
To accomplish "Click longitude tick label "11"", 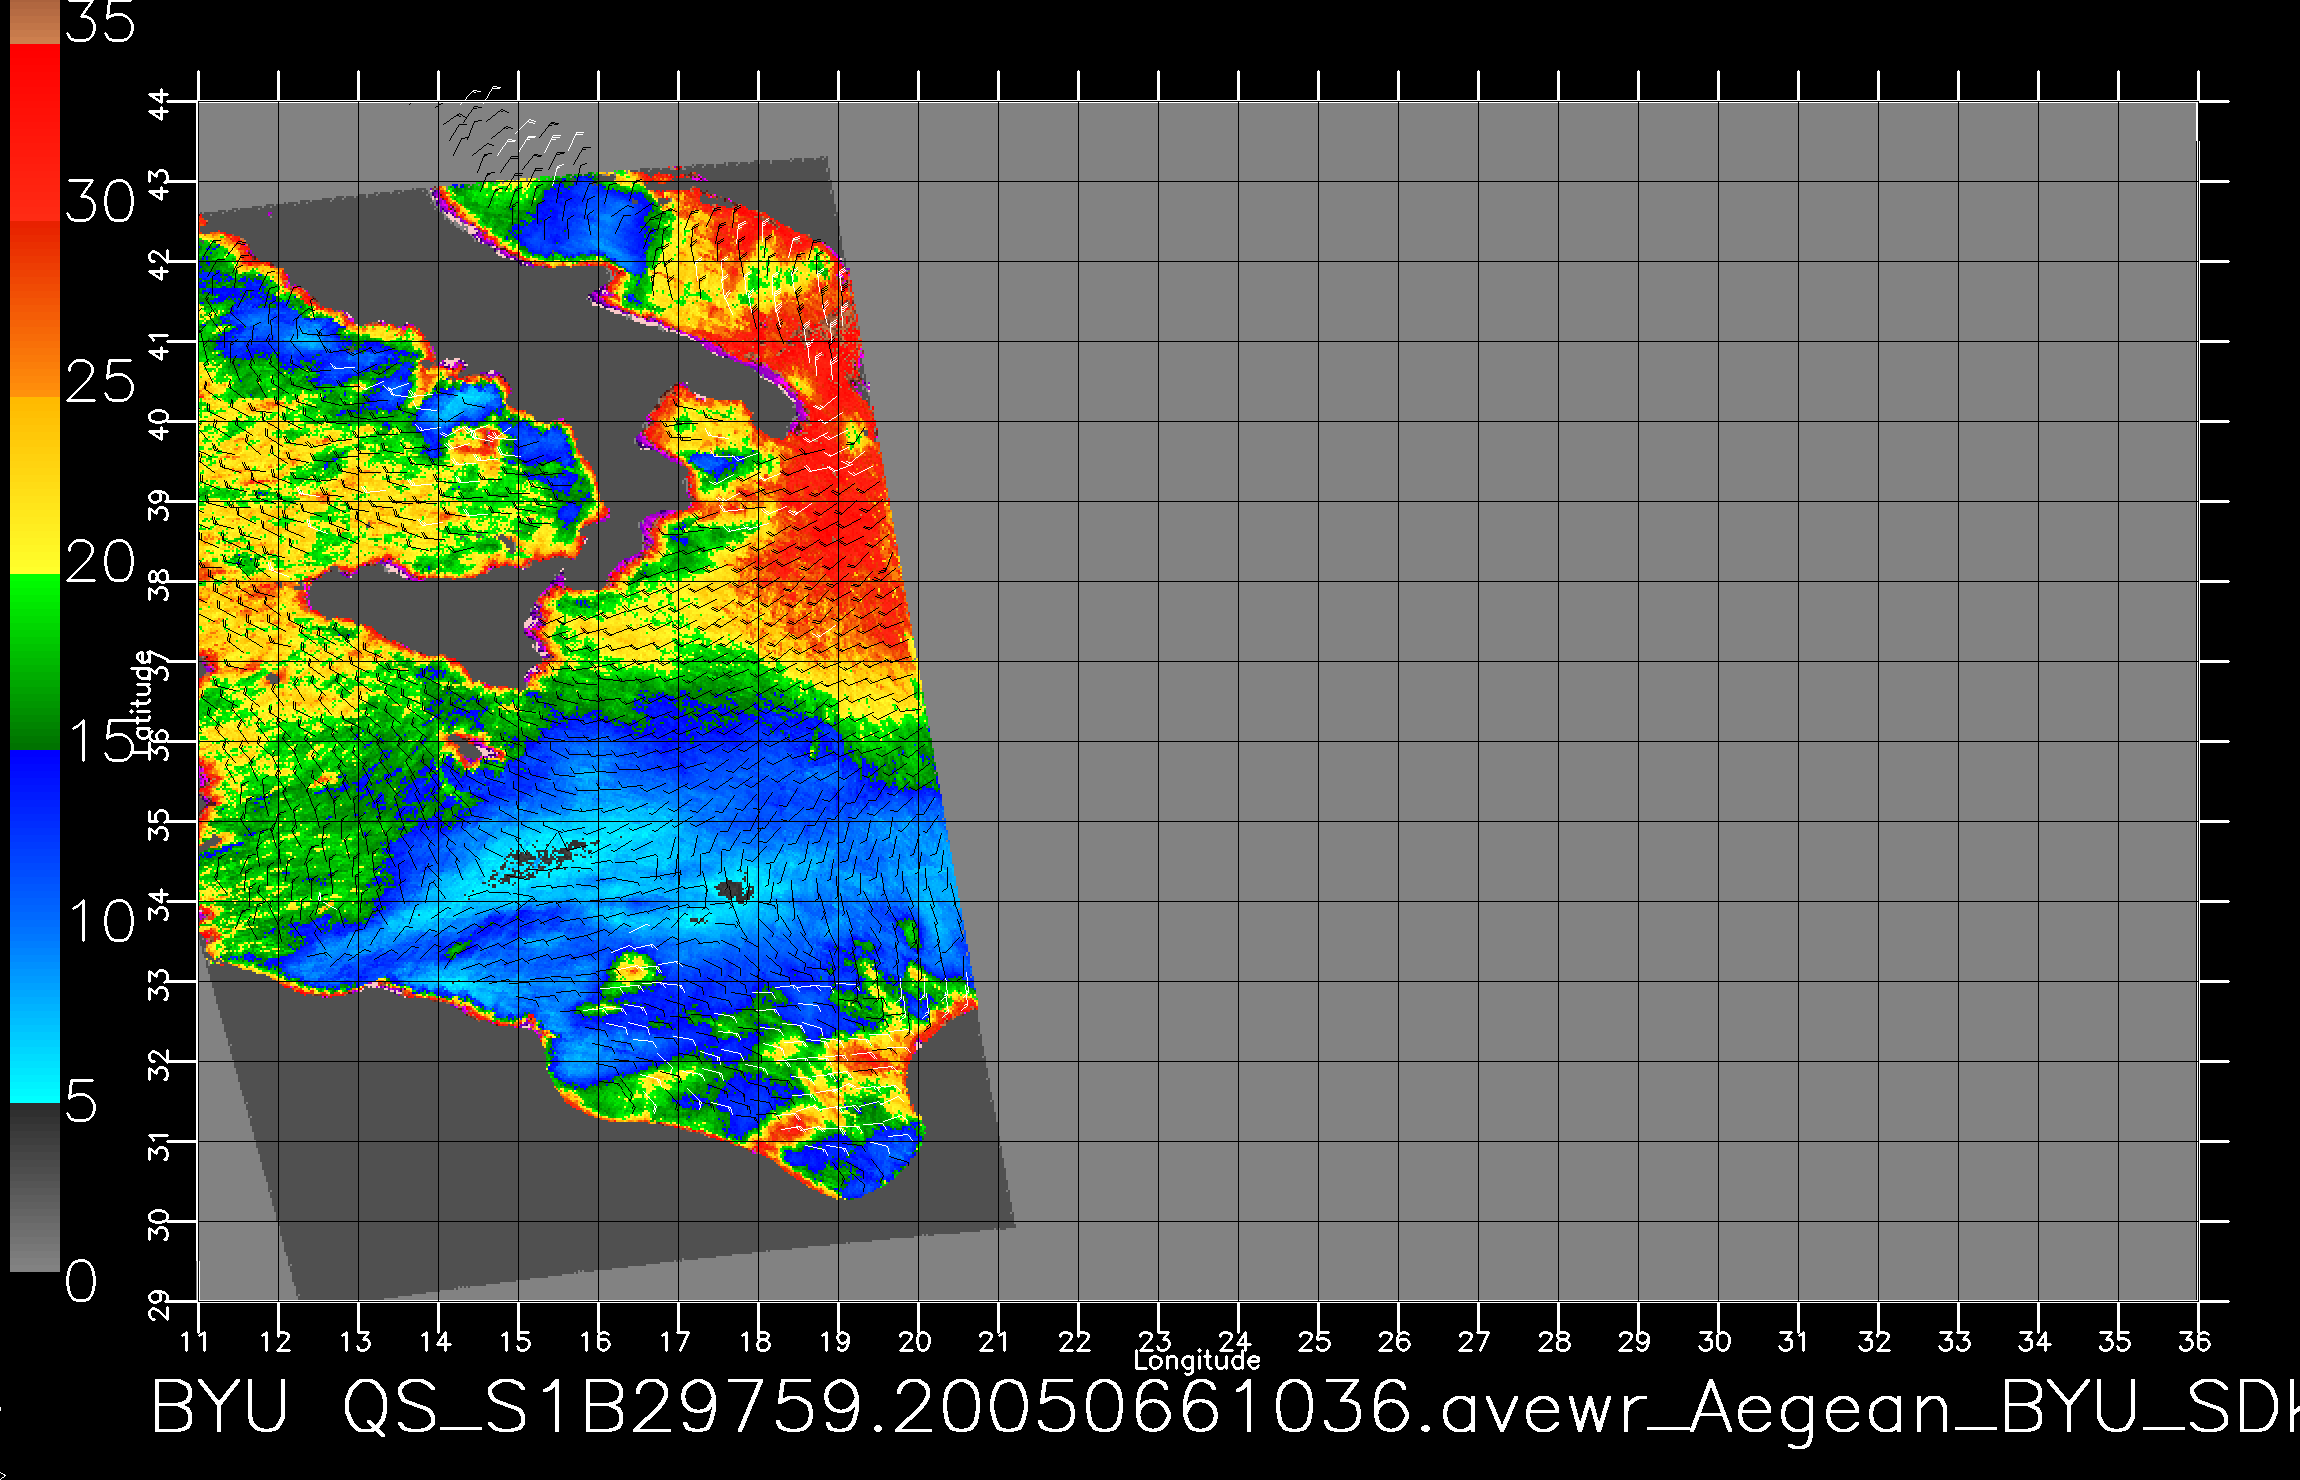I will click(195, 1341).
